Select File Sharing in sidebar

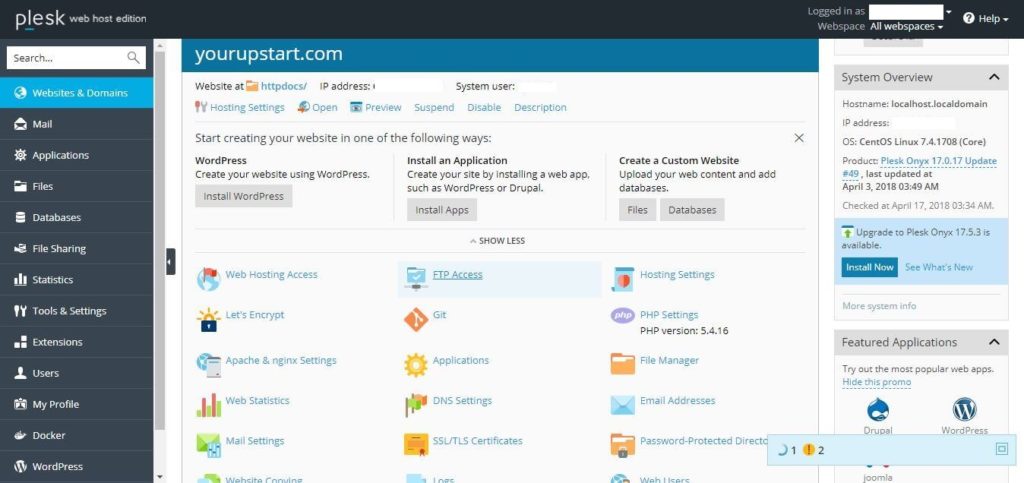(x=76, y=249)
